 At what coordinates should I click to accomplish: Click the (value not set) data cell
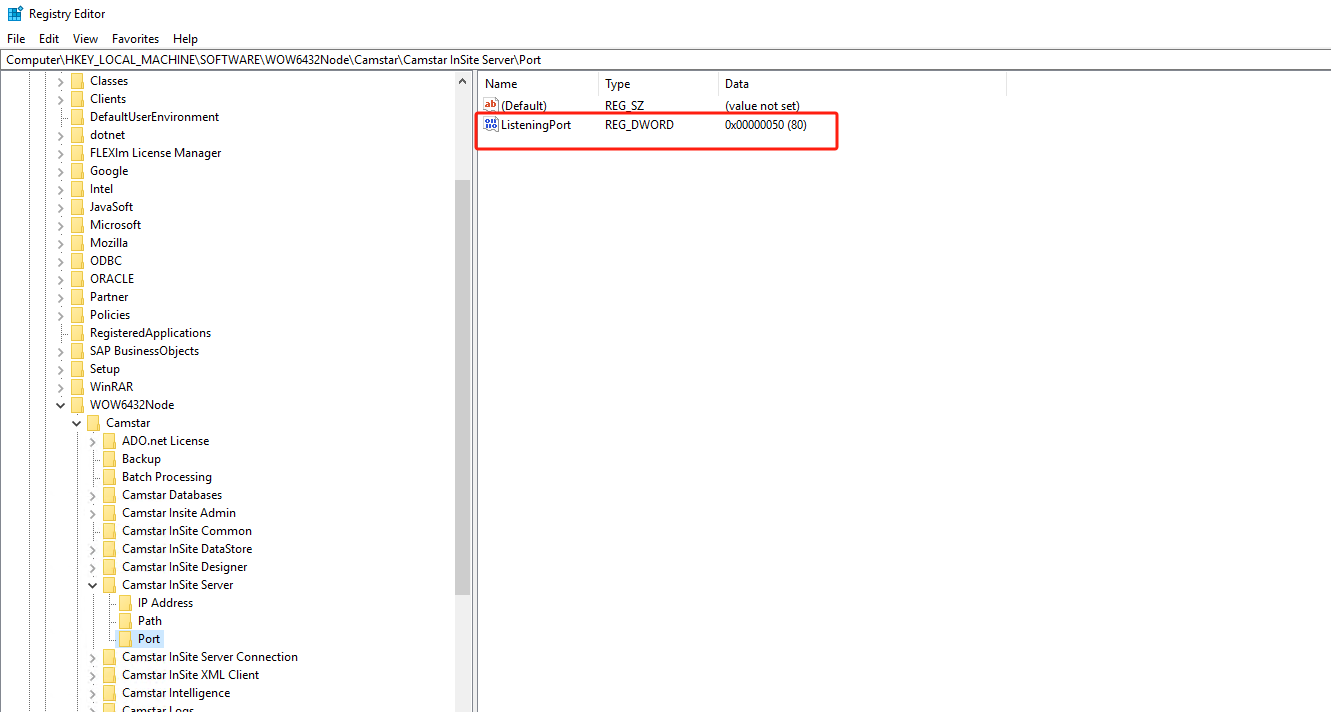coord(762,105)
